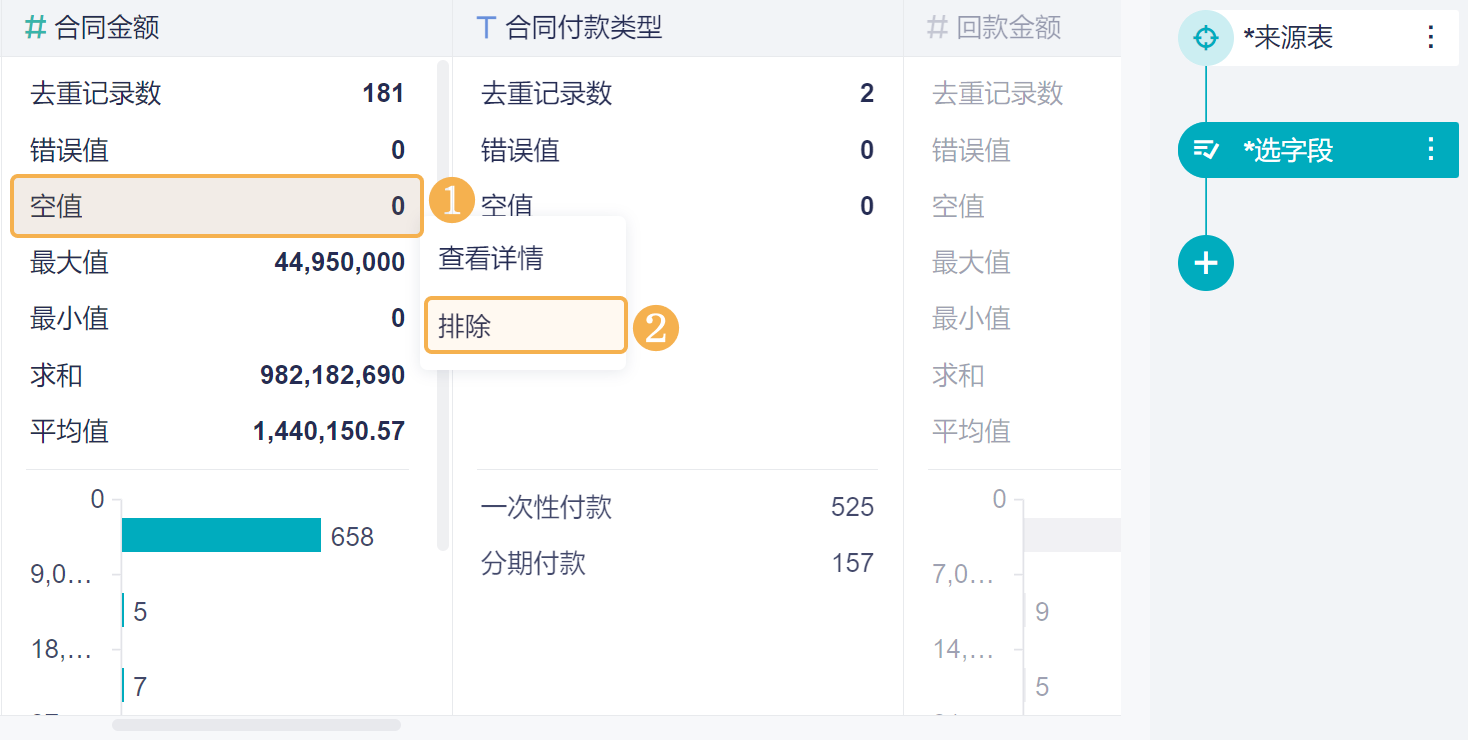Select the 去重记录数 row under 合同付款类型
1468x740 pixels.
[x=677, y=94]
